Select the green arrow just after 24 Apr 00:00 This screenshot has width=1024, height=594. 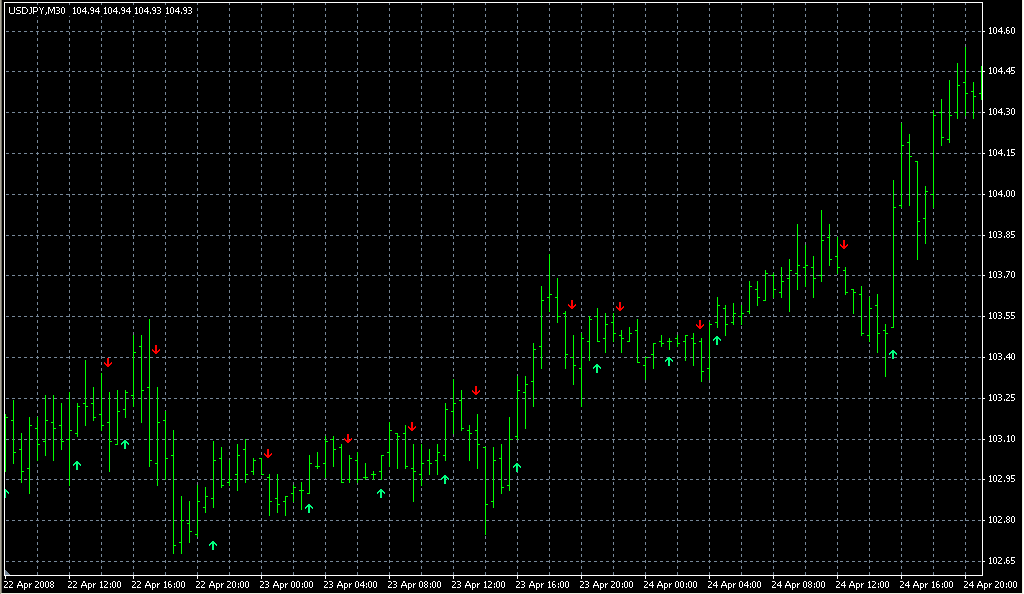pyautogui.click(x=669, y=361)
